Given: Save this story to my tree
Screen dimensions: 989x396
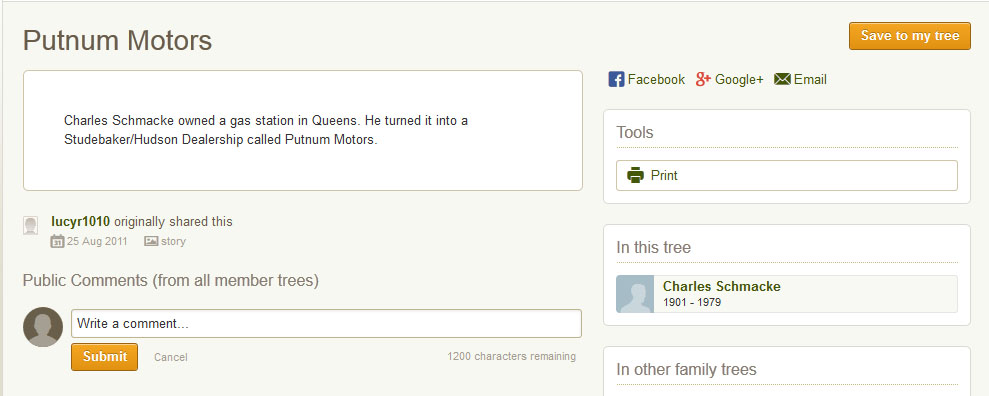Looking at the screenshot, I should 910,36.
